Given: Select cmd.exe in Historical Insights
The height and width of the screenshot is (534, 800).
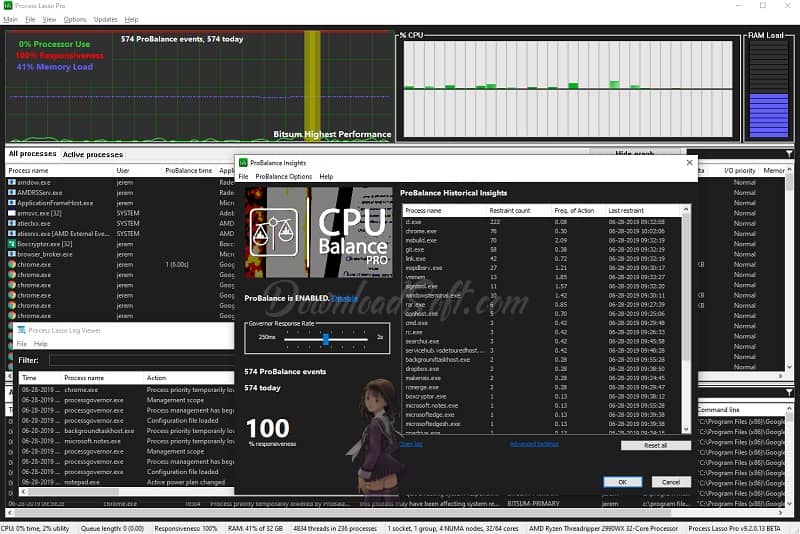Looking at the screenshot, I should point(542,323).
